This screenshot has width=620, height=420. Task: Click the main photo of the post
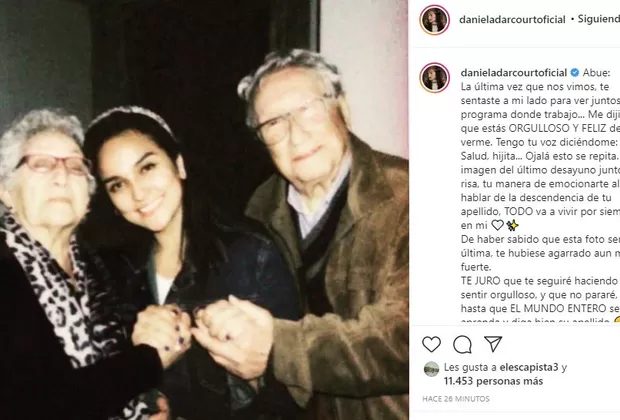point(204,210)
